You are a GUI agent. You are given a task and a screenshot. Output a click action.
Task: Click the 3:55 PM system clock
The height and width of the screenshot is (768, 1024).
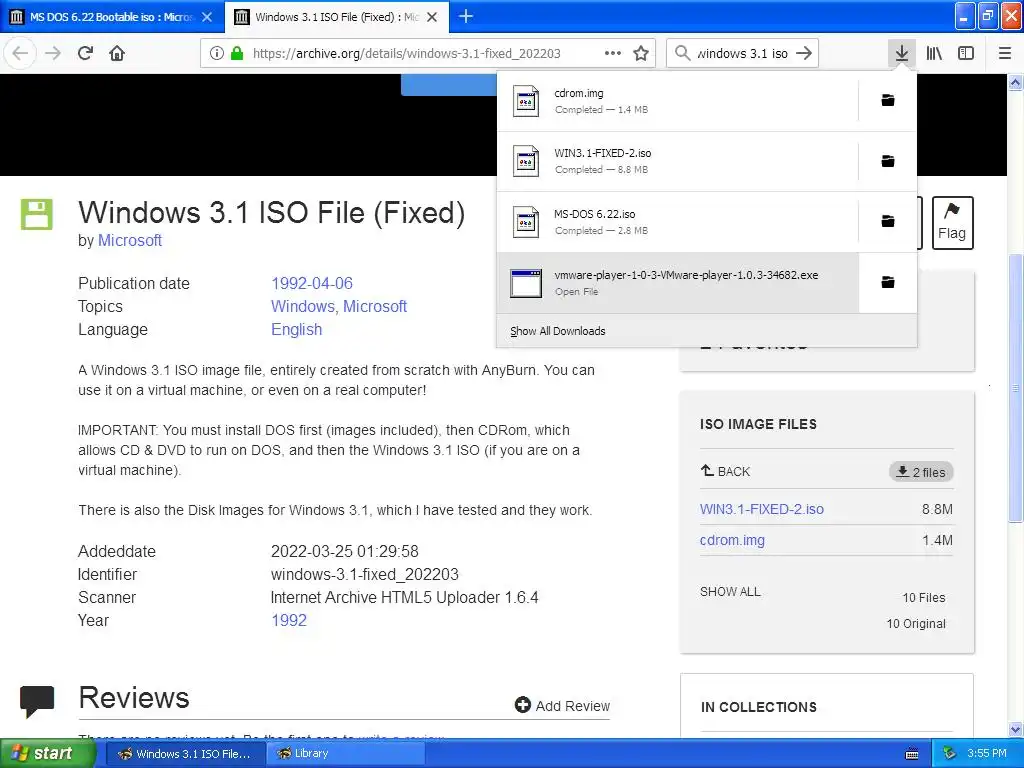(x=987, y=754)
